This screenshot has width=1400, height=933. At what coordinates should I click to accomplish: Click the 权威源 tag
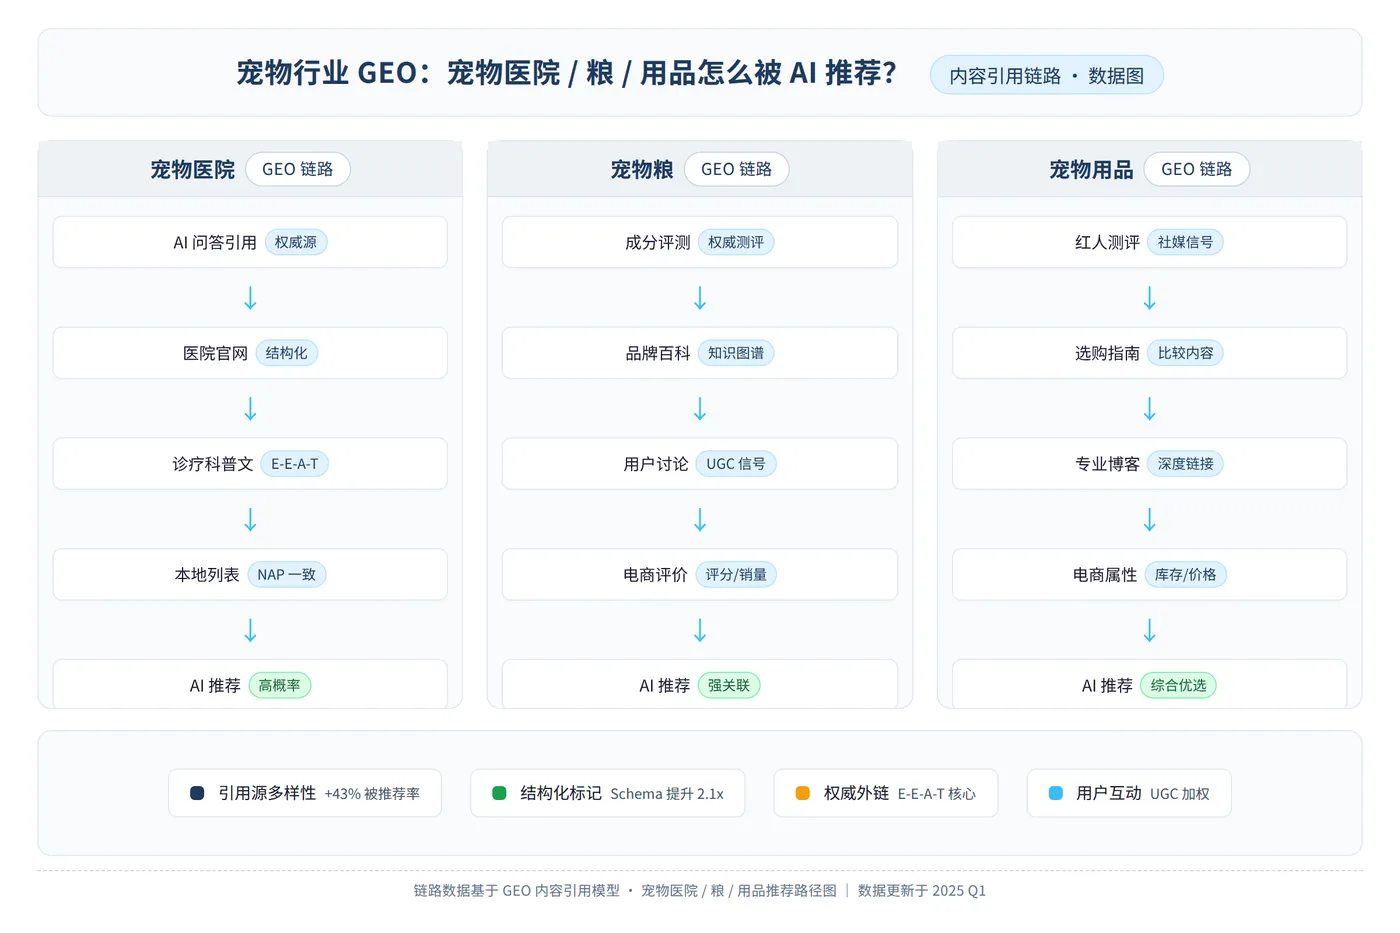pyautogui.click(x=296, y=242)
